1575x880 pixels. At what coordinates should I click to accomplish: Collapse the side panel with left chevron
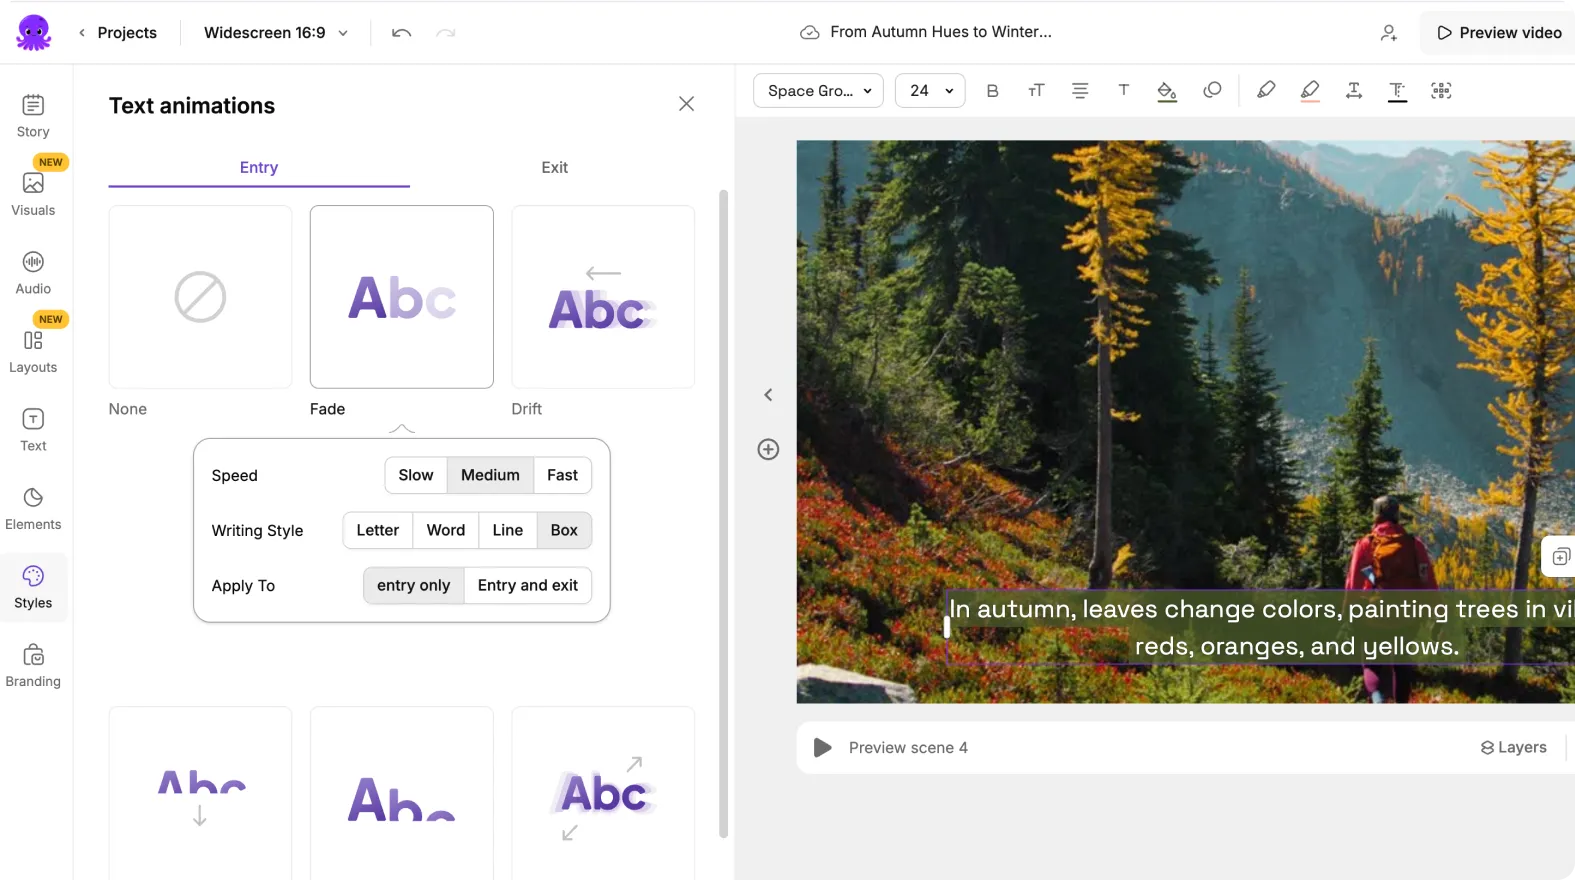(768, 395)
